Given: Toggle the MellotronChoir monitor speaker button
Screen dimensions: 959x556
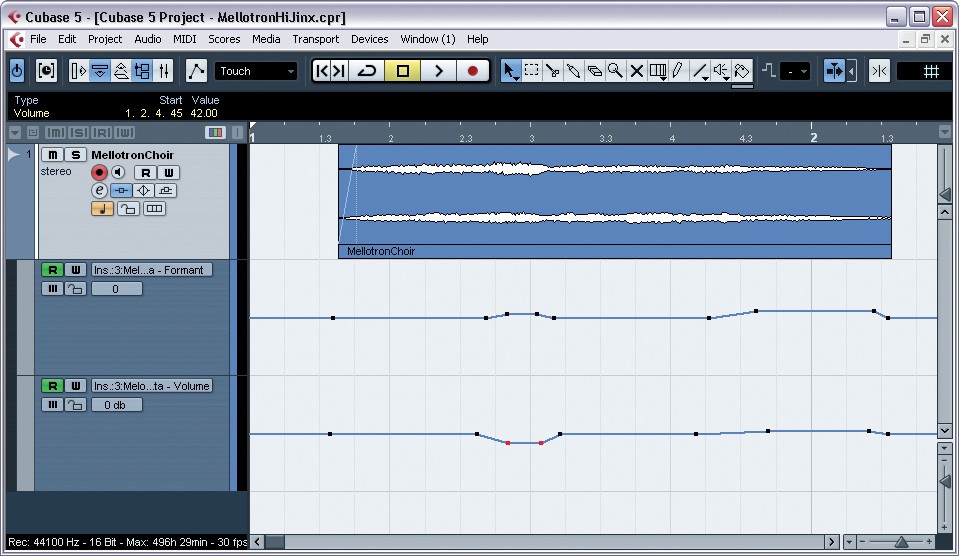Looking at the screenshot, I should (x=118, y=172).
